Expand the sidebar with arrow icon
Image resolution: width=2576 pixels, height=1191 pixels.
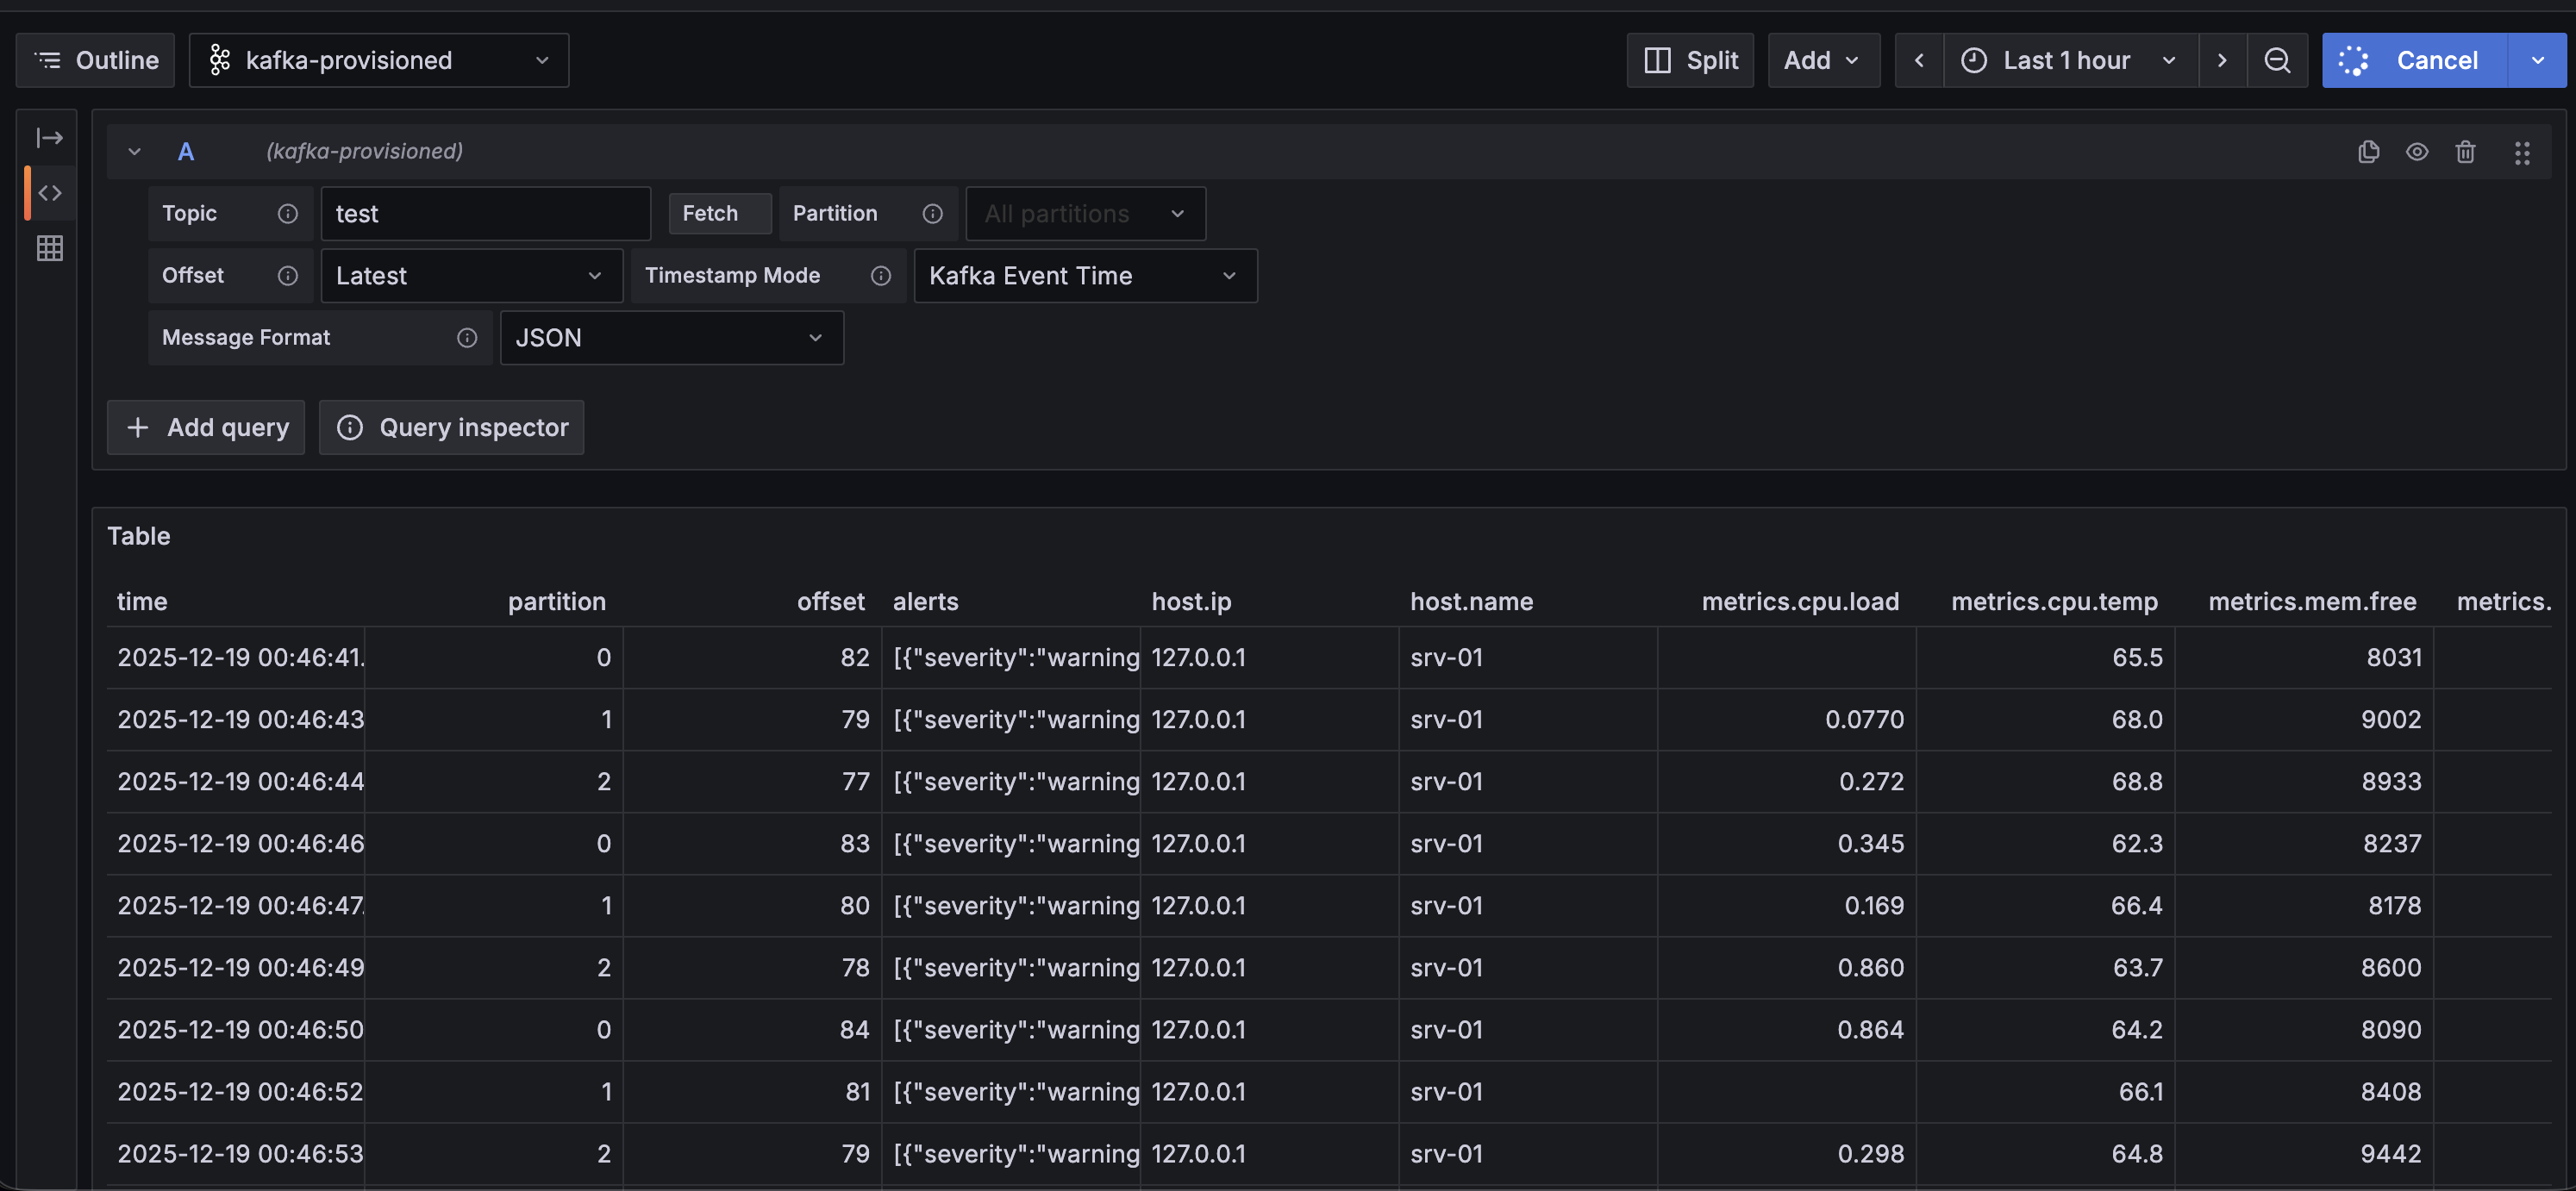click(50, 137)
